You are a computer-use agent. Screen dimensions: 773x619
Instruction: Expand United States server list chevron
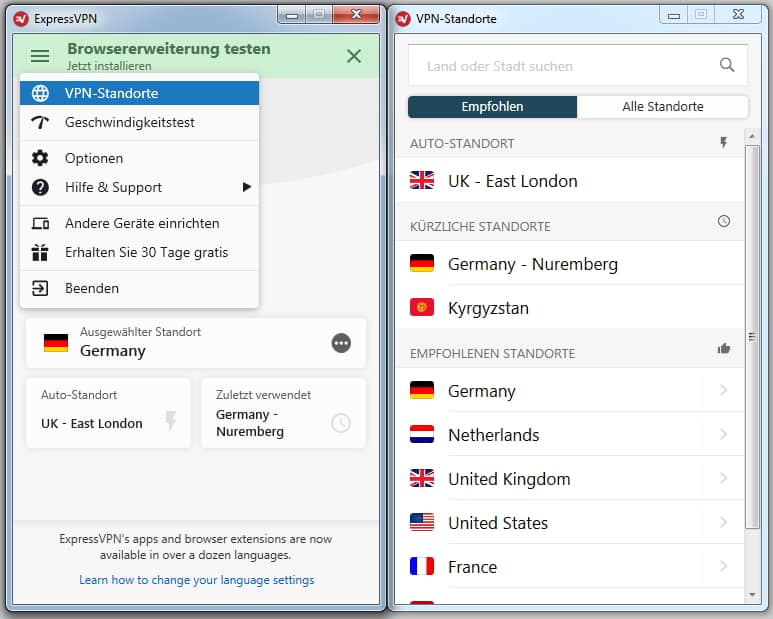coord(723,522)
